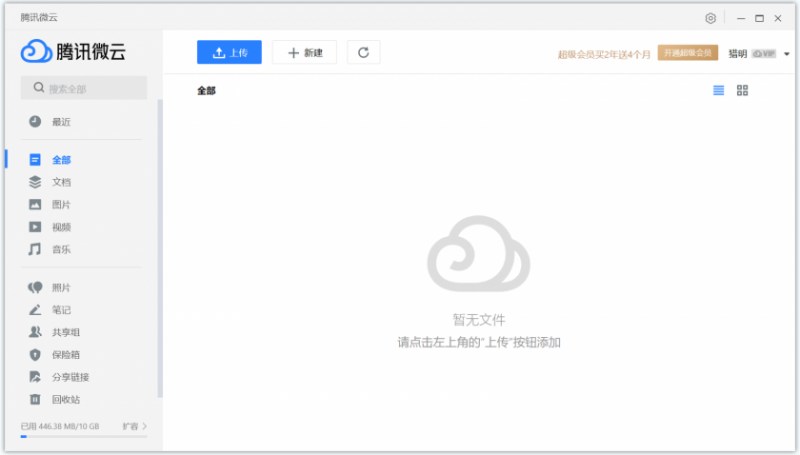Expand user account dropdown arrow
This screenshot has width=800, height=455.
point(787,54)
